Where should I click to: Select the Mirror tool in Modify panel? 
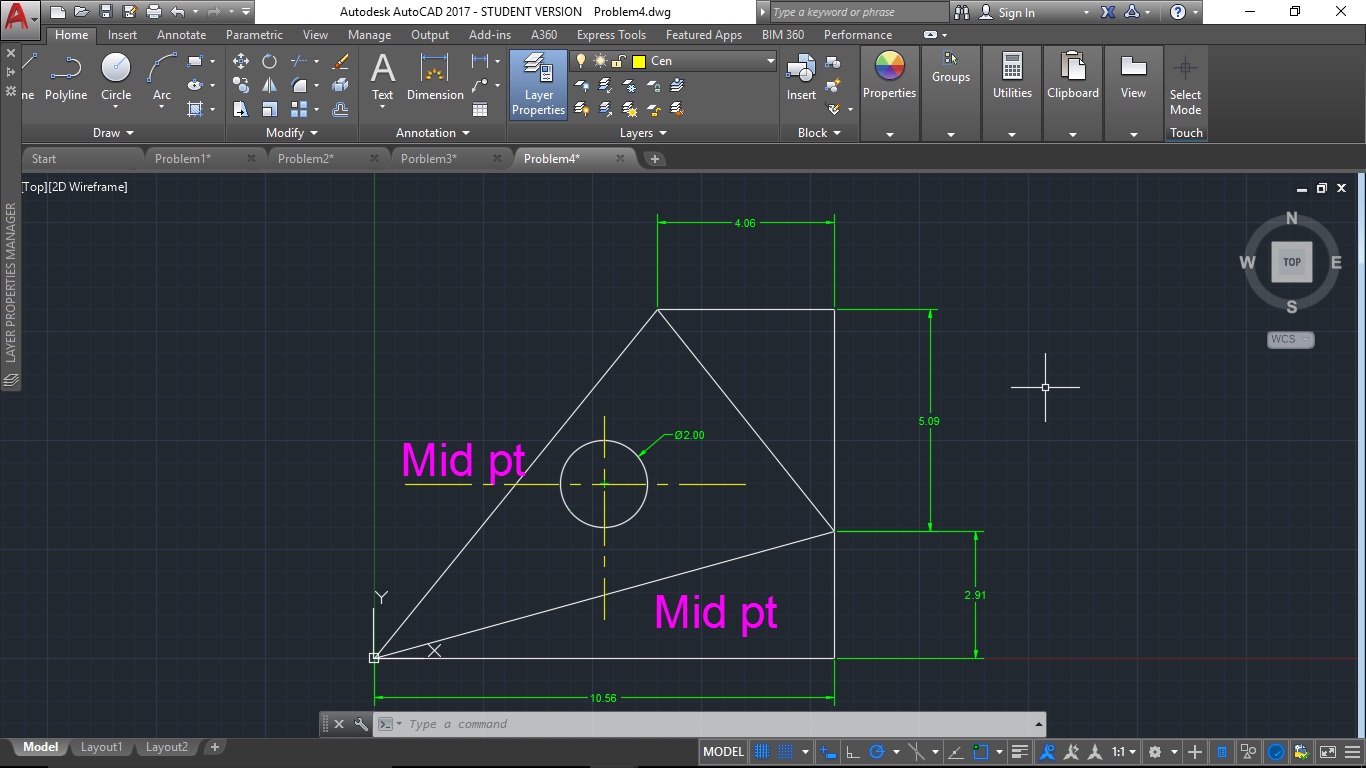click(270, 84)
